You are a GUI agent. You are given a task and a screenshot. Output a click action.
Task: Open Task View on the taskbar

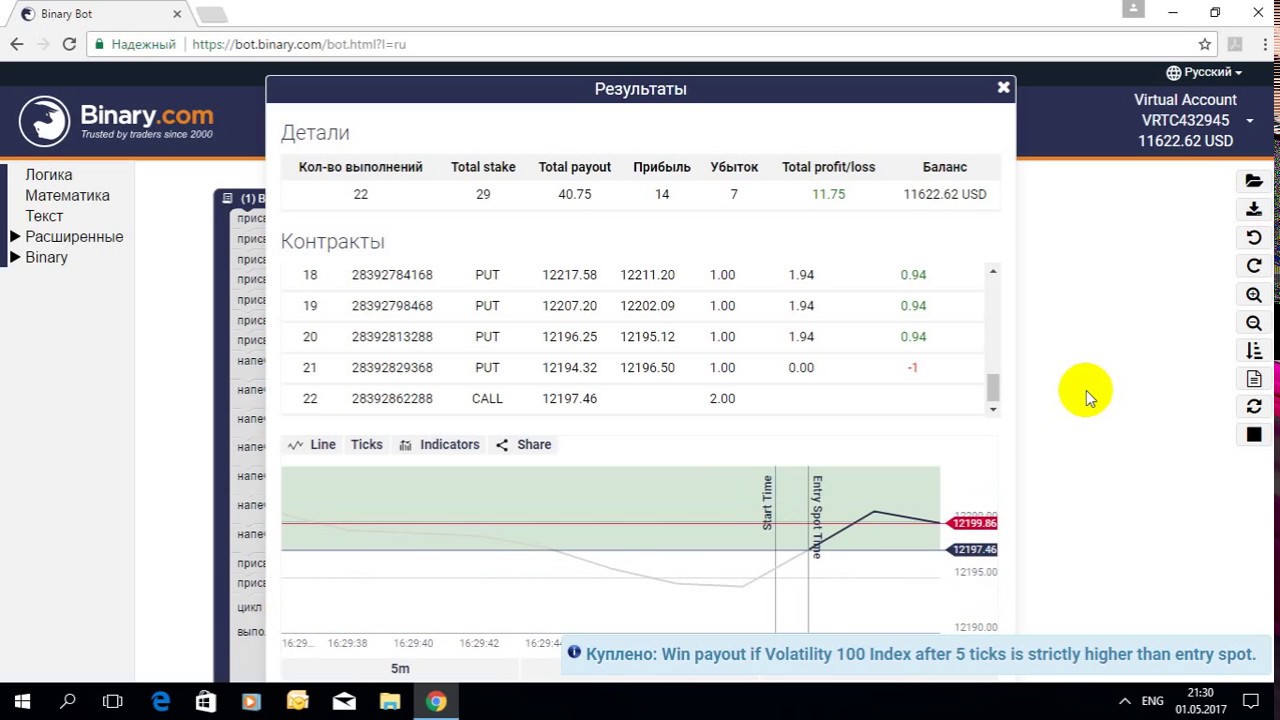[x=113, y=701]
